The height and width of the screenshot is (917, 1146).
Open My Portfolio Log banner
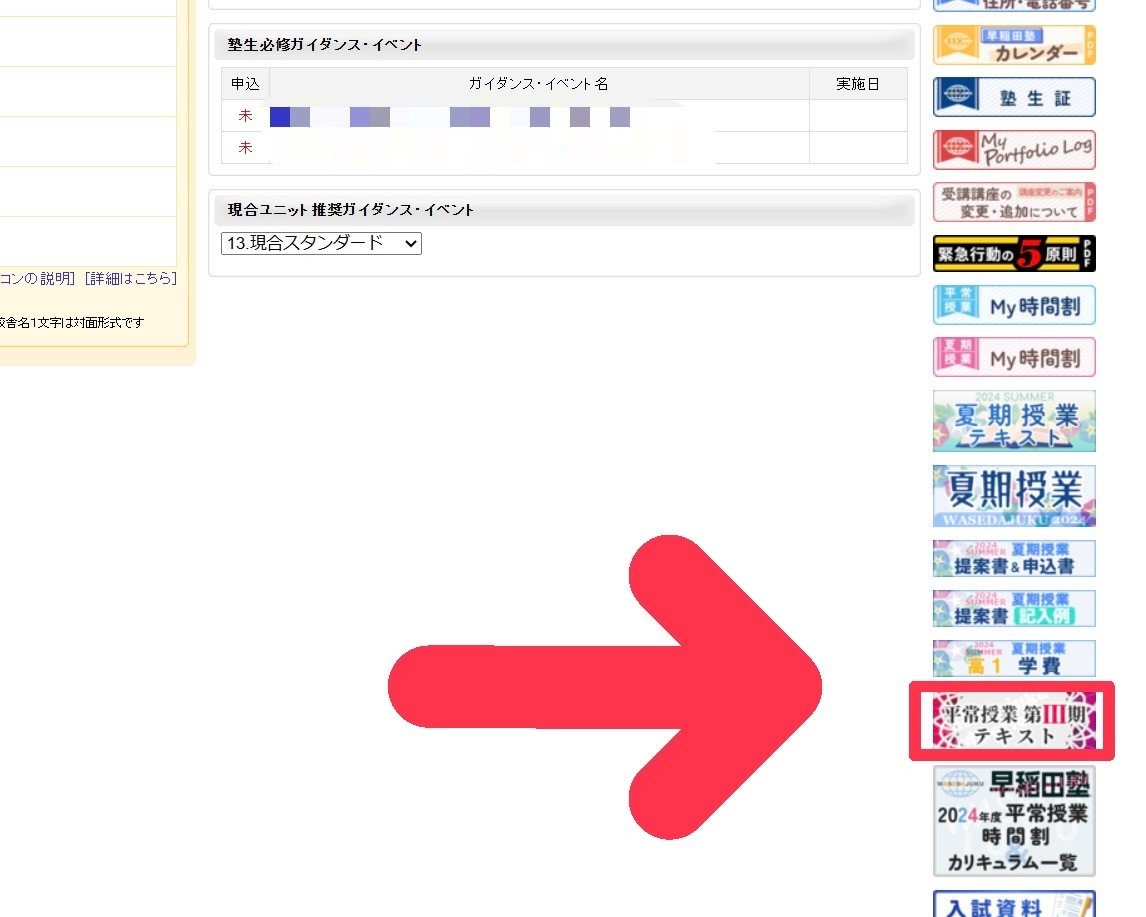coord(1014,150)
